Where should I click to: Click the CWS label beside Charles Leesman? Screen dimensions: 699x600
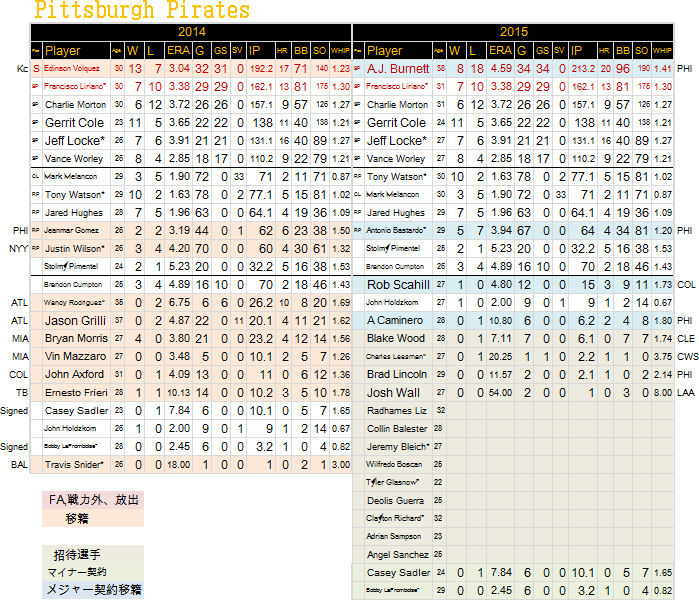[x=687, y=356]
